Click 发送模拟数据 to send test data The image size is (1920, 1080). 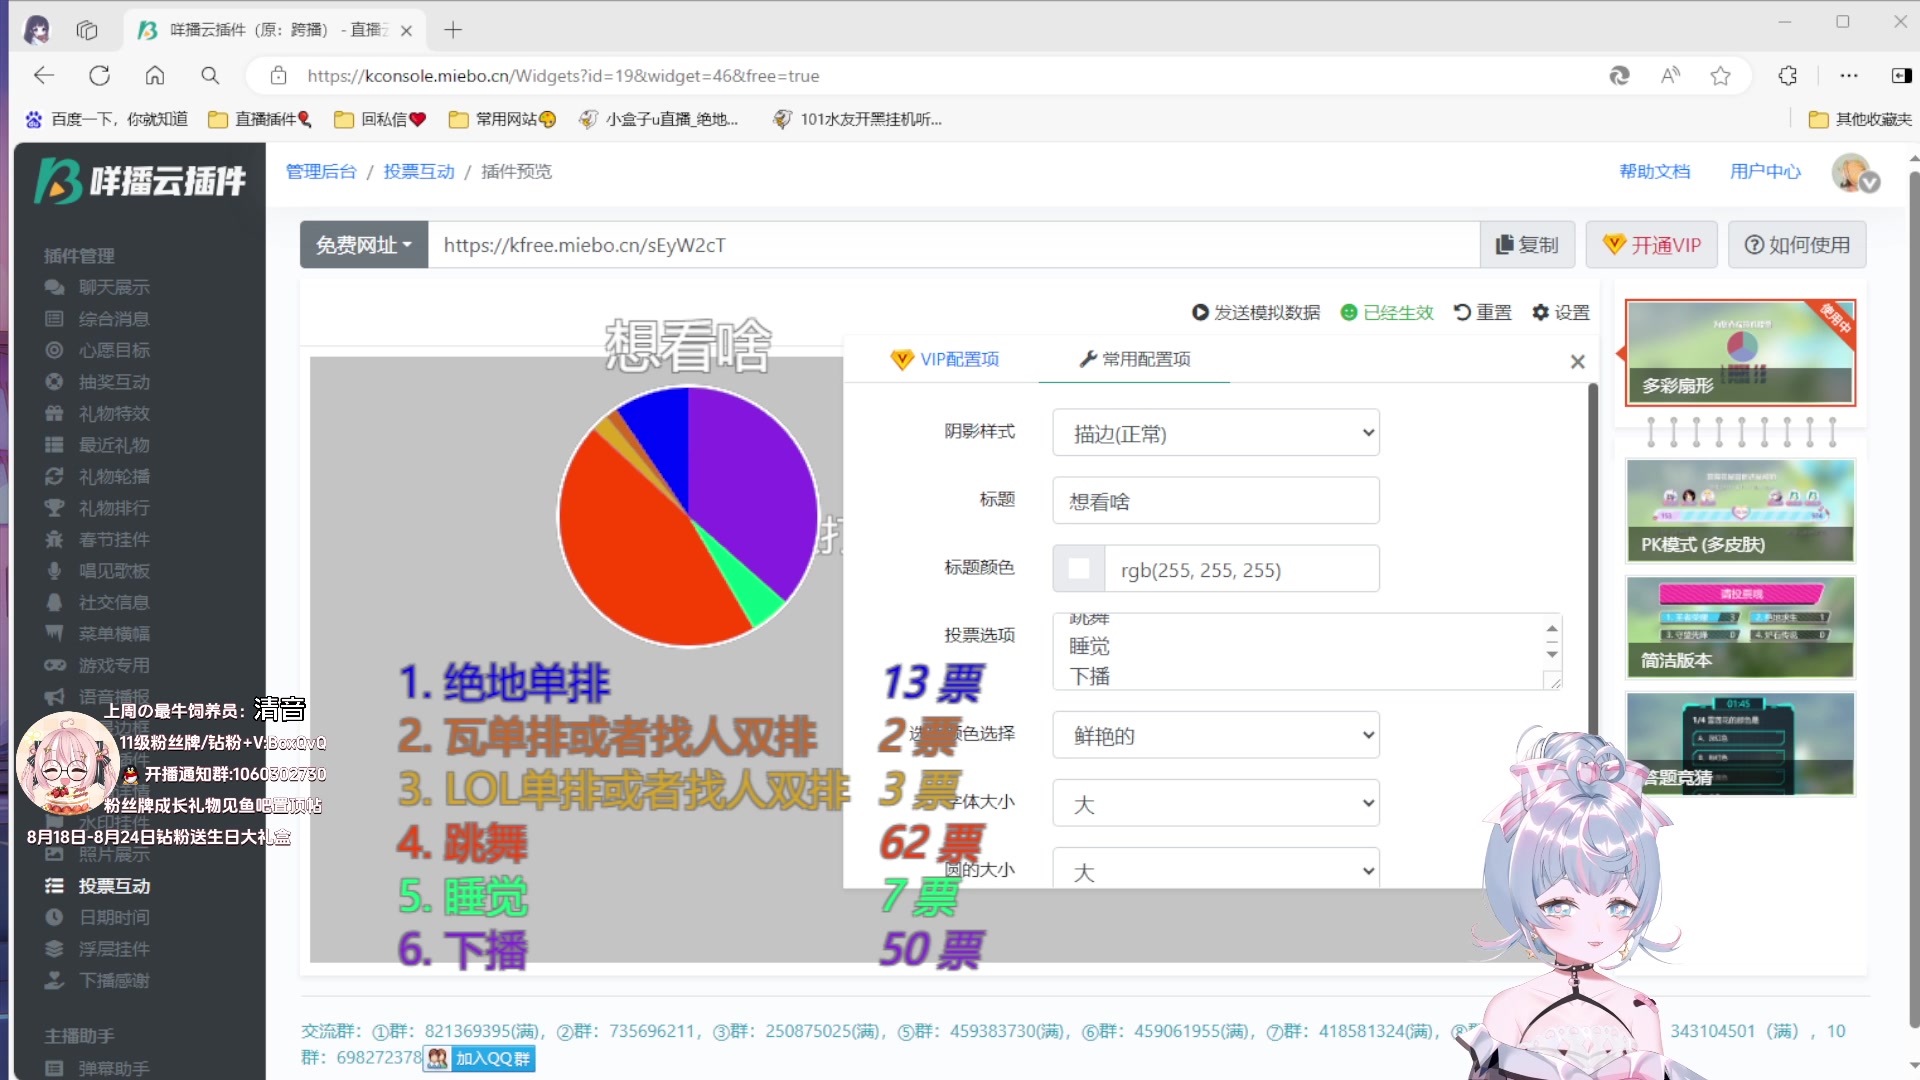click(x=1256, y=312)
